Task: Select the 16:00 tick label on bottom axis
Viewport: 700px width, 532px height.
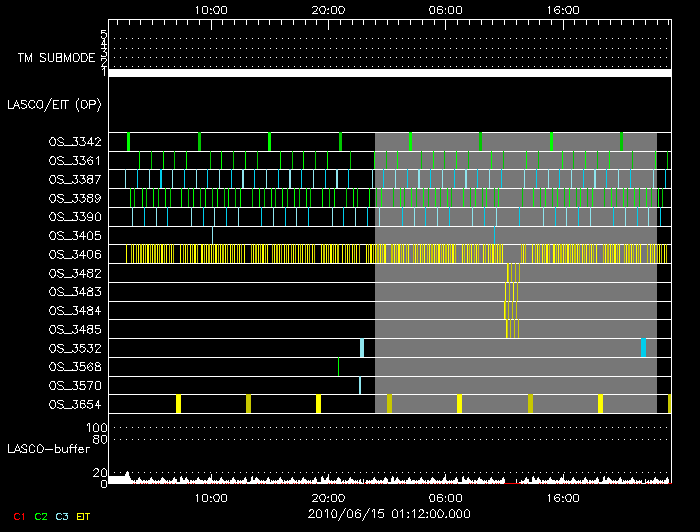Action: pos(563,497)
